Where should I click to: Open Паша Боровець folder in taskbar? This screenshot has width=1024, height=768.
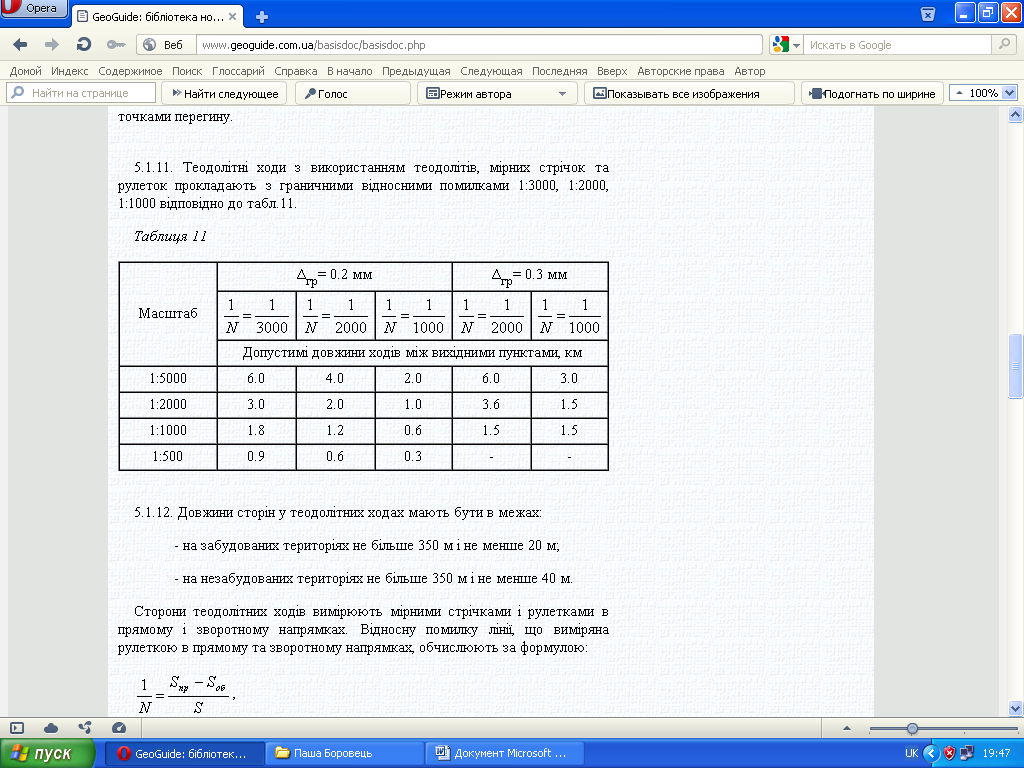[344, 754]
